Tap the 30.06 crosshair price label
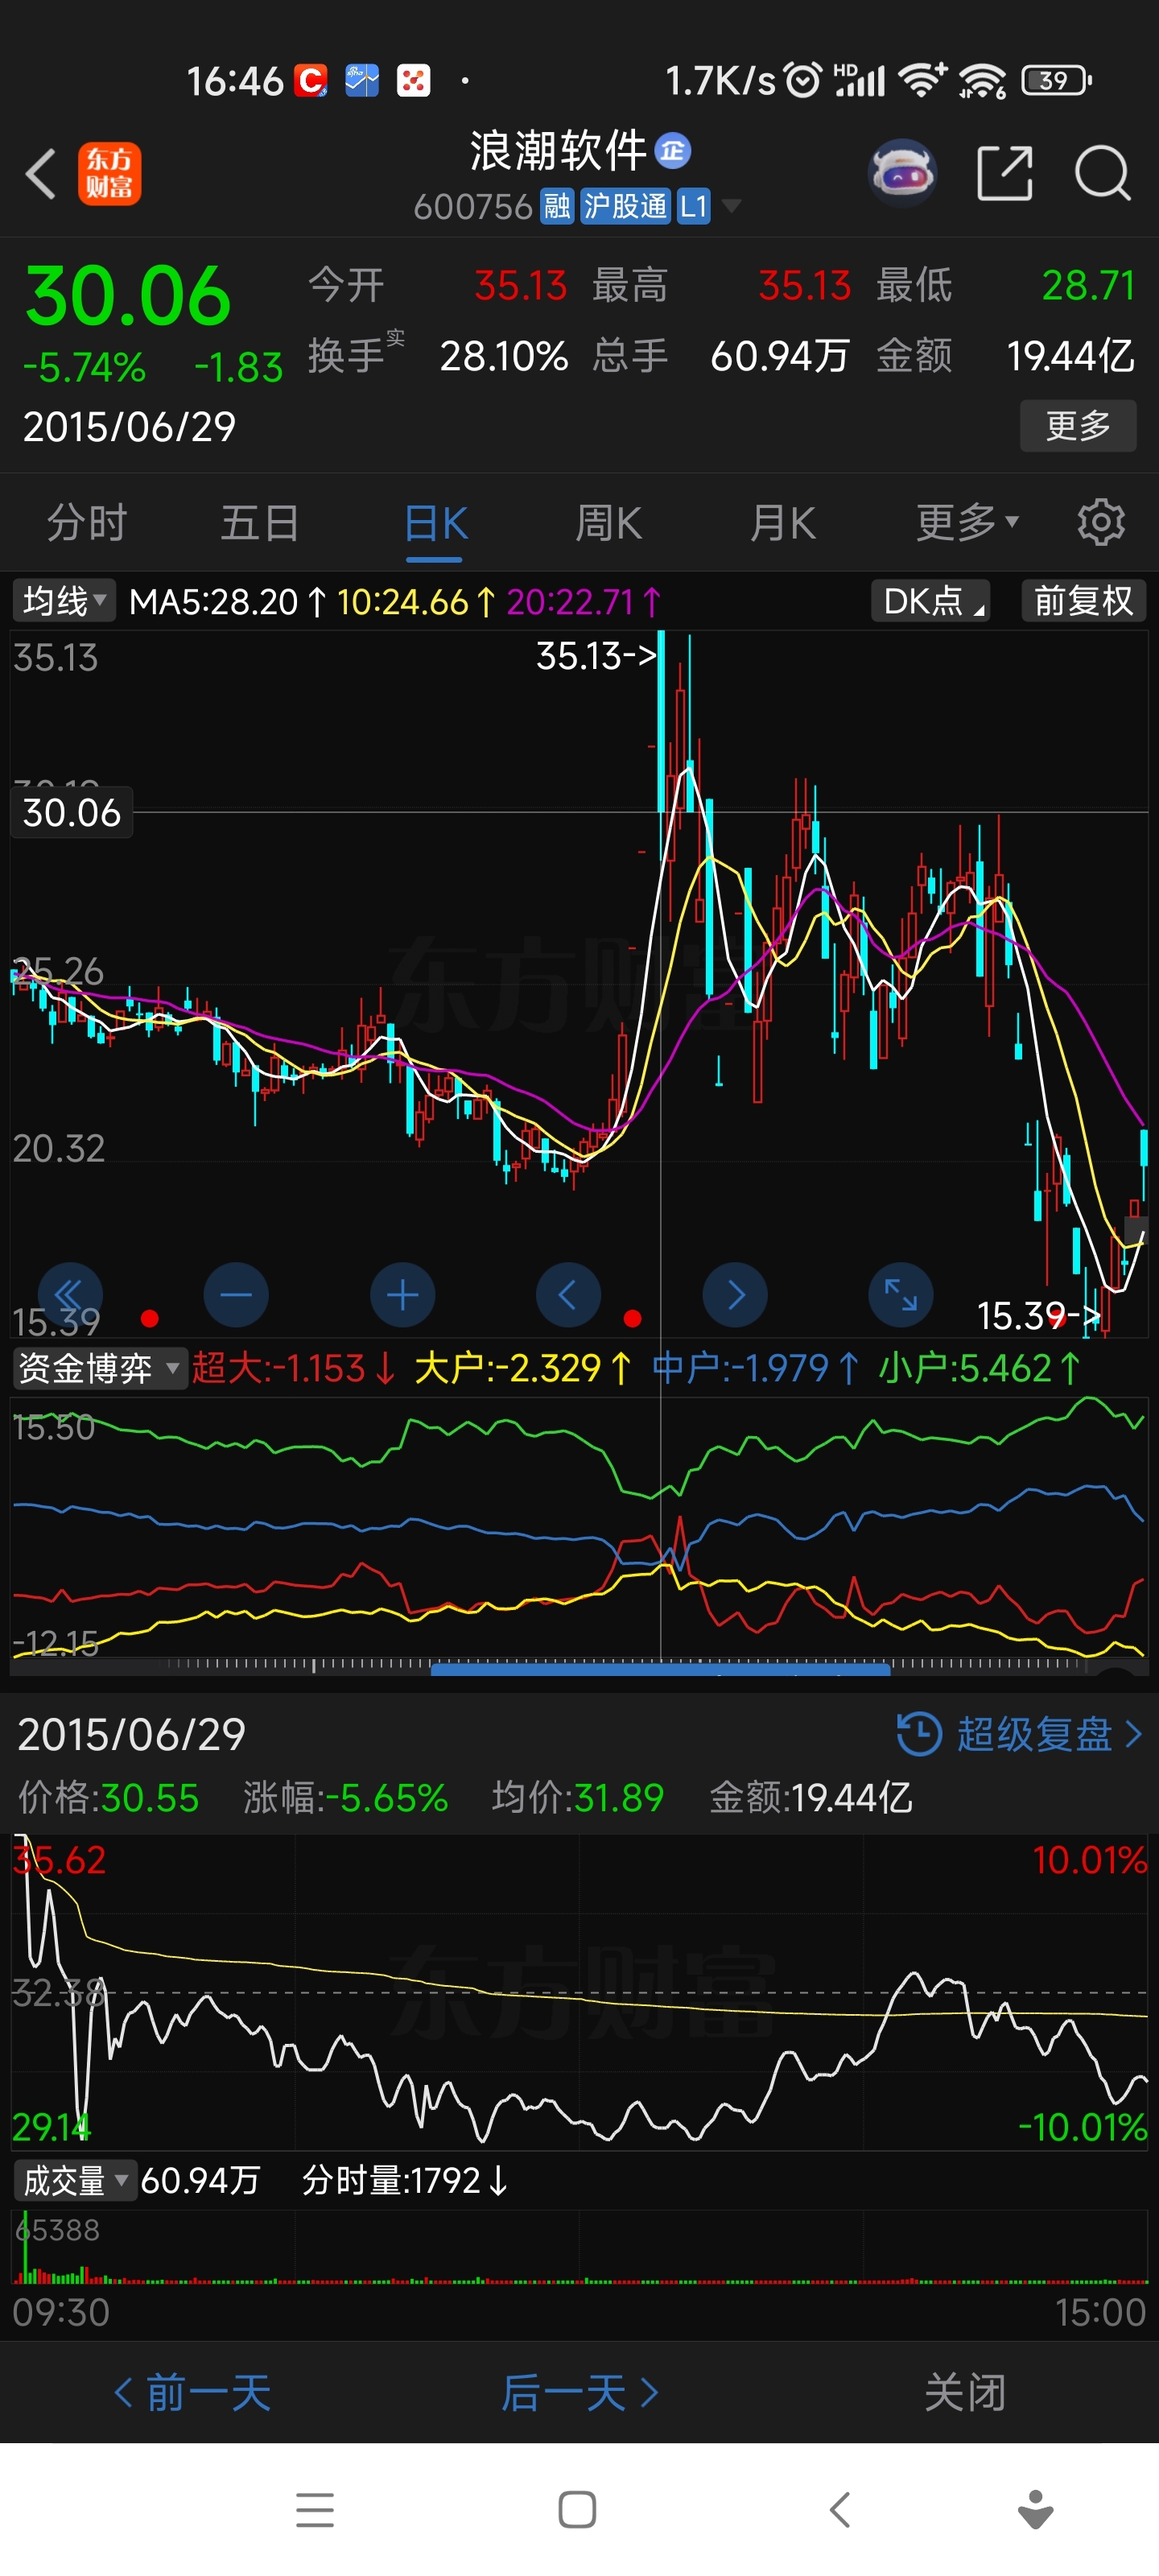Viewport: 1159px width, 2576px height. (72, 812)
